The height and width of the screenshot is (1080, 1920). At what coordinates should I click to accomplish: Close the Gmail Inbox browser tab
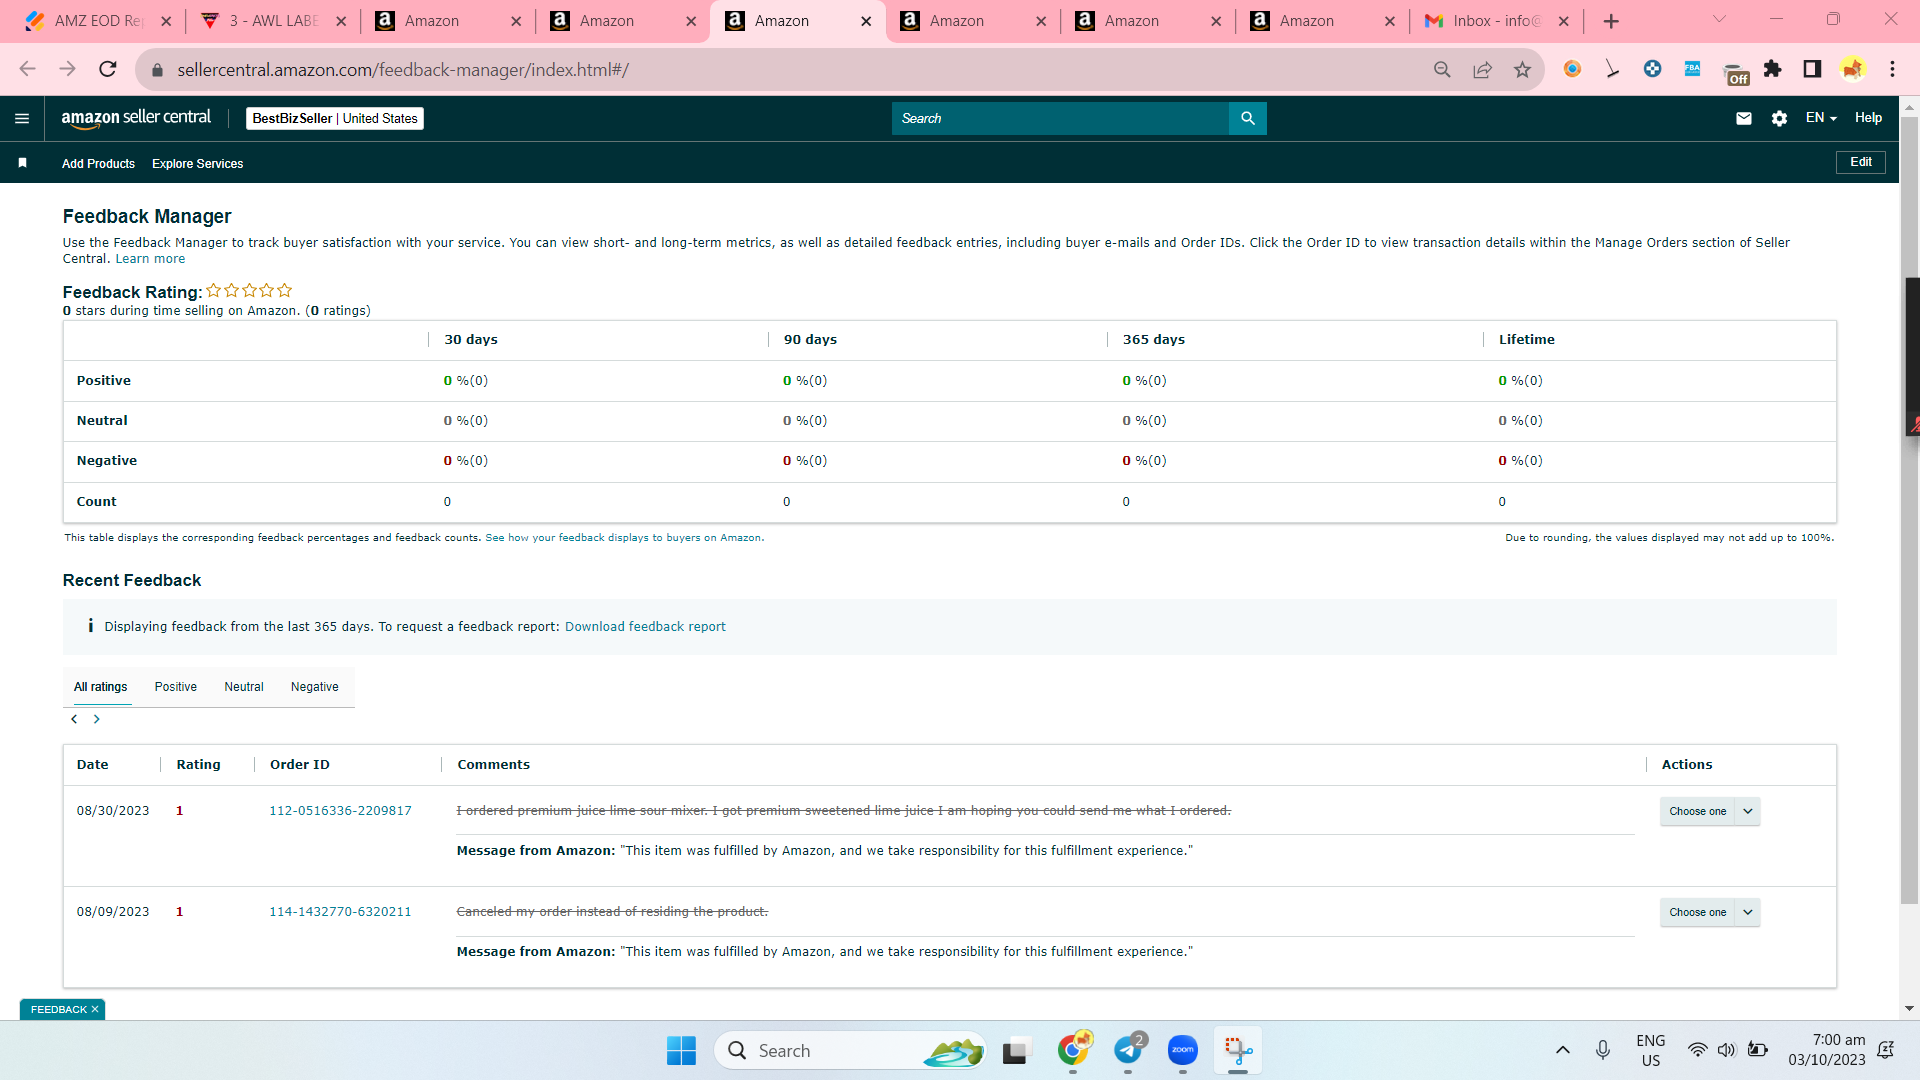pyautogui.click(x=1564, y=21)
